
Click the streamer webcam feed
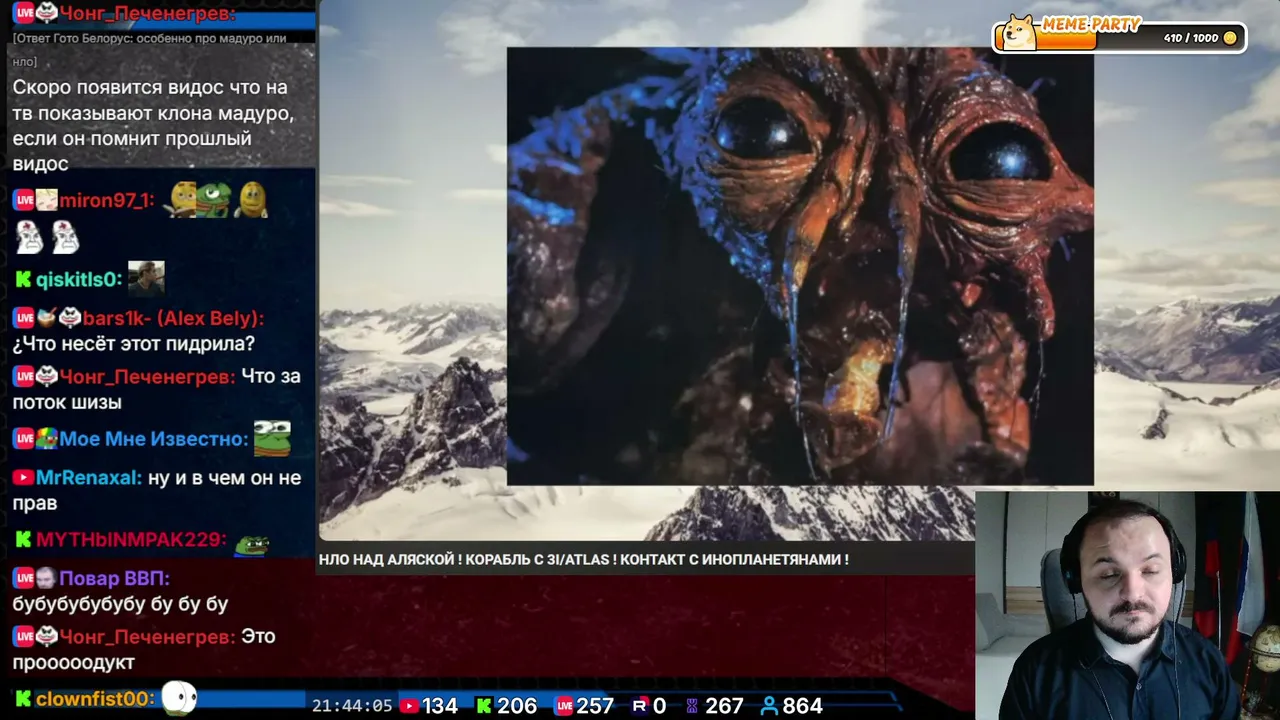(1127, 604)
